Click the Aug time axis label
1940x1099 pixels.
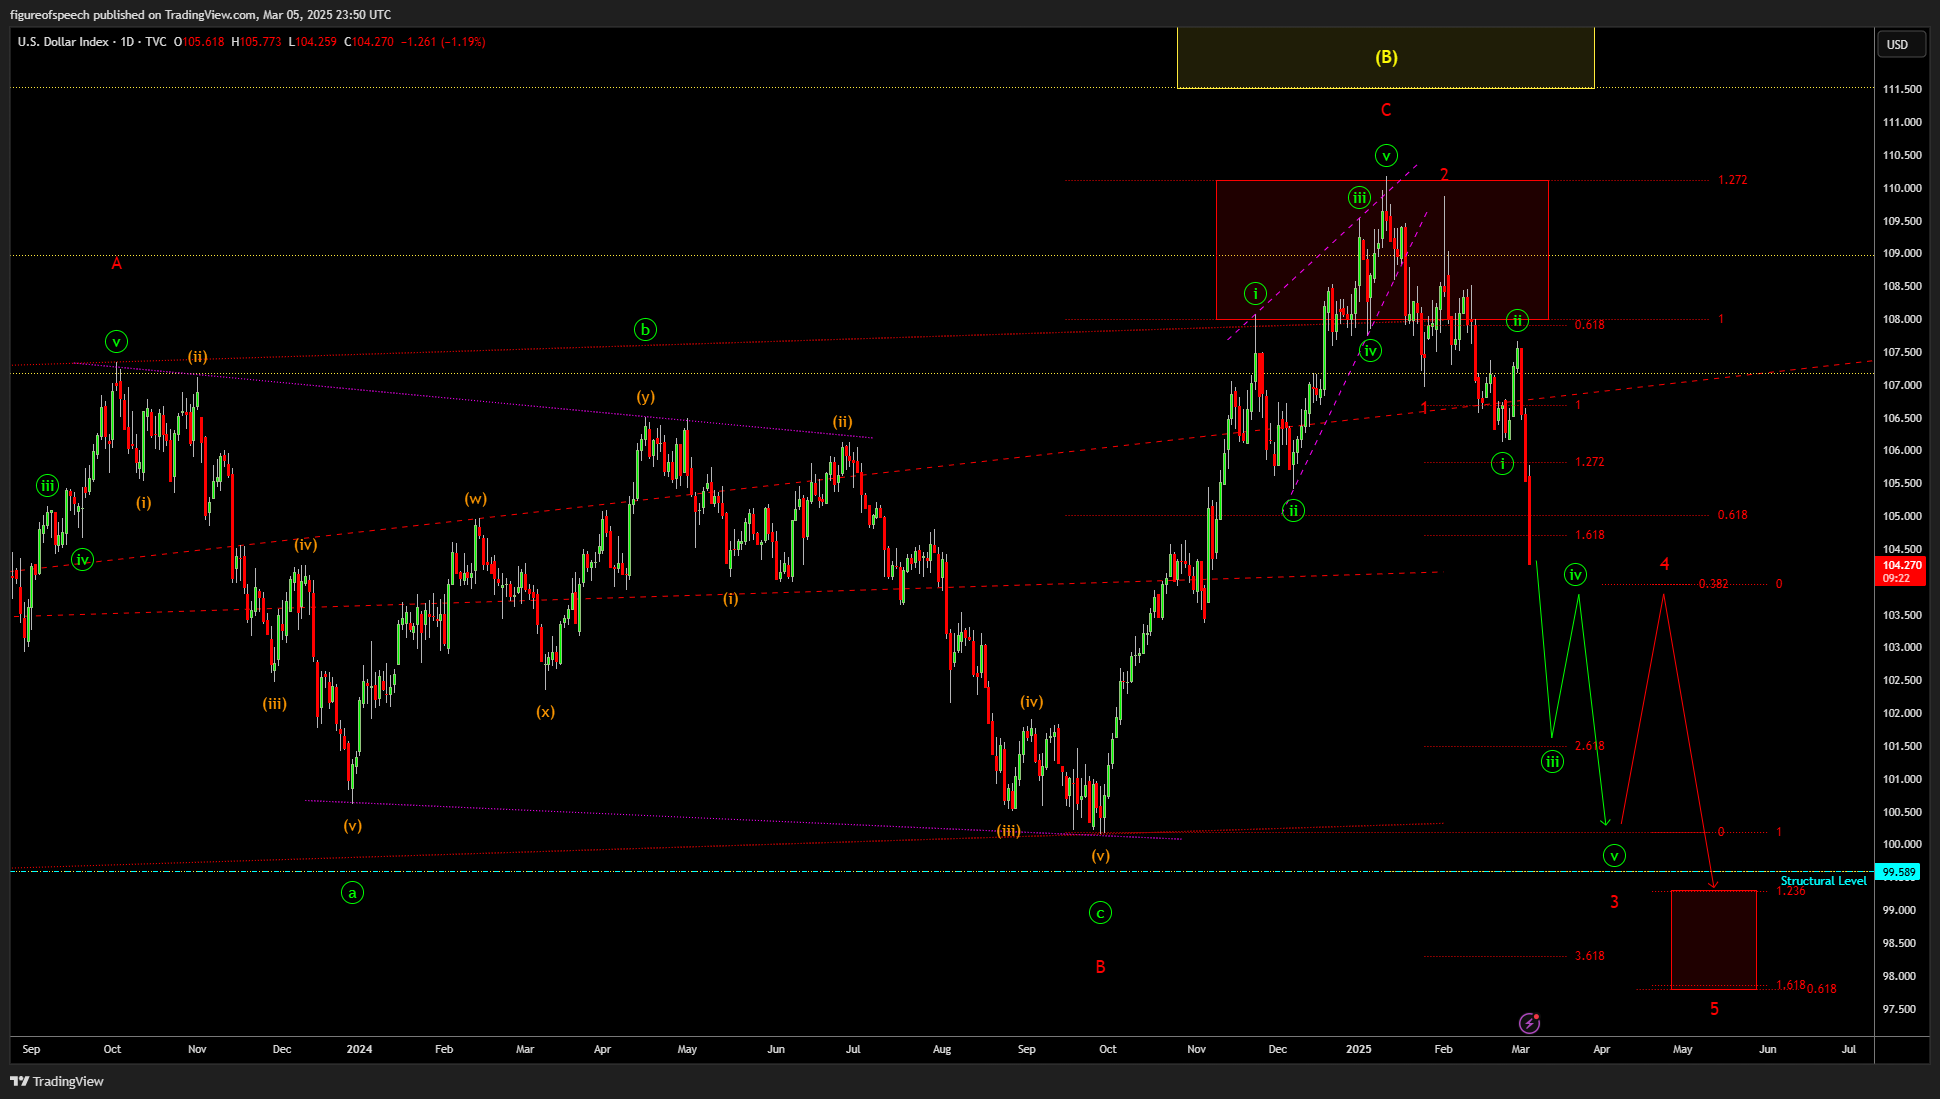942,1049
